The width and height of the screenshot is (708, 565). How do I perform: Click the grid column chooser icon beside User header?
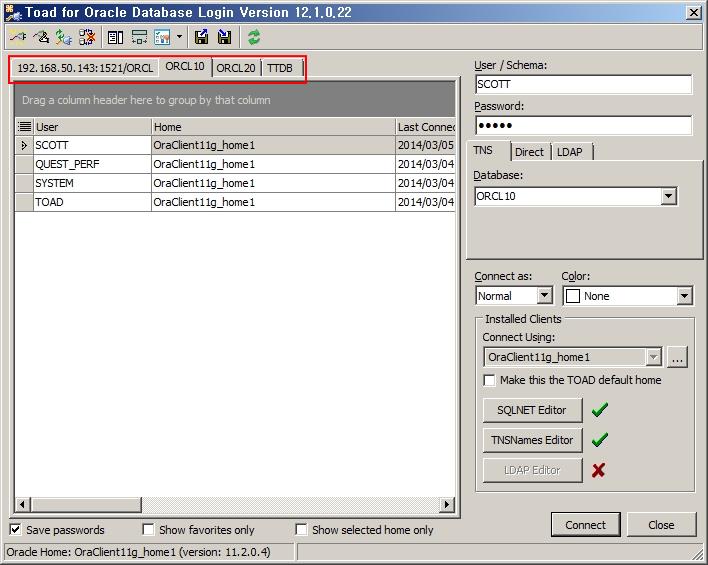(25, 127)
